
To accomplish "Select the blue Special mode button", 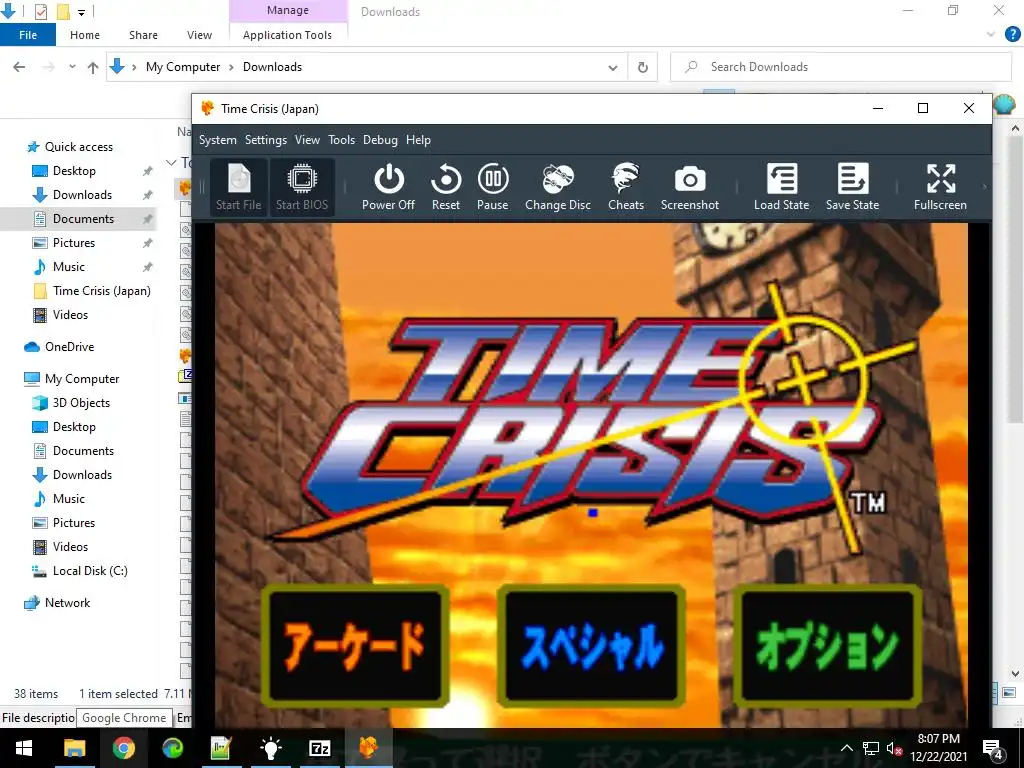I will 592,646.
